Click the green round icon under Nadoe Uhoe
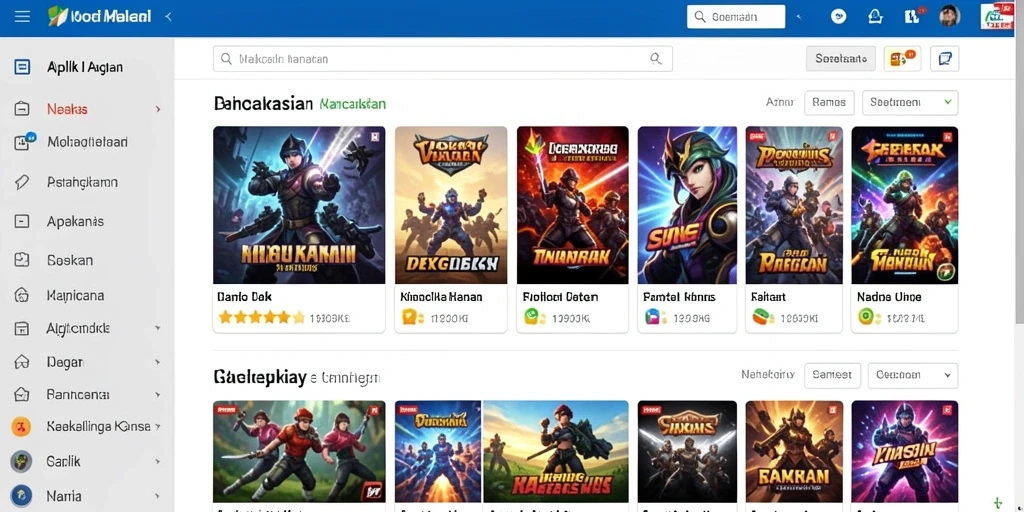1024x512 pixels. [868, 317]
